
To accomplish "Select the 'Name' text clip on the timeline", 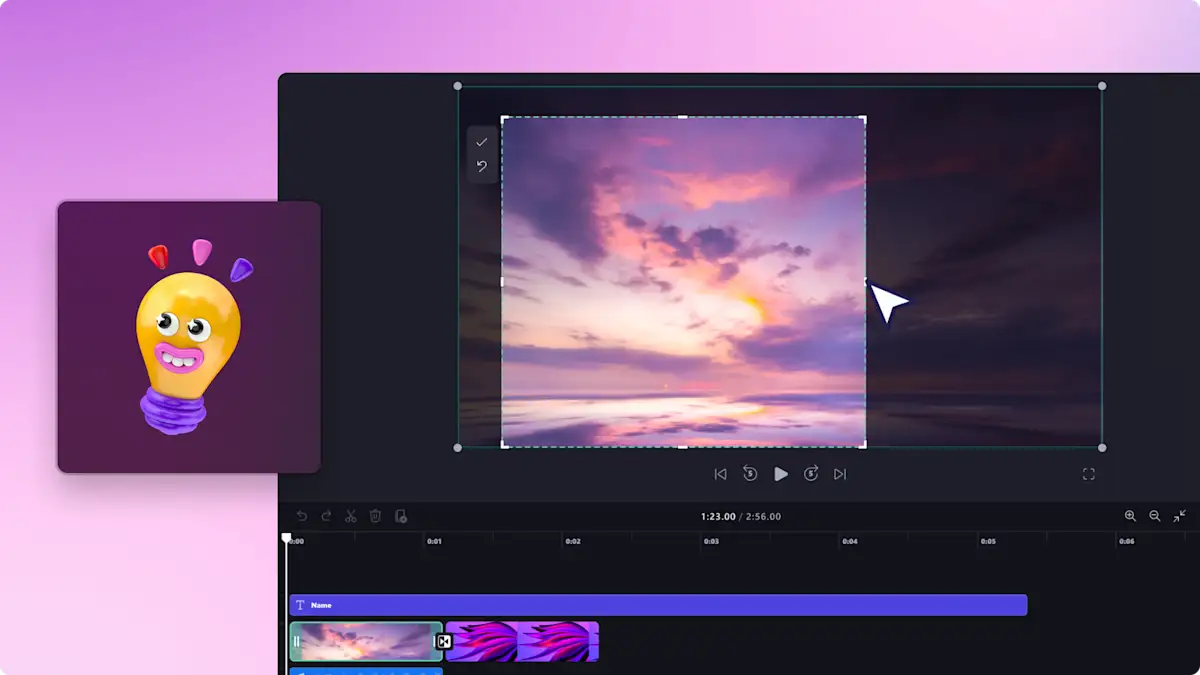I will pos(660,605).
